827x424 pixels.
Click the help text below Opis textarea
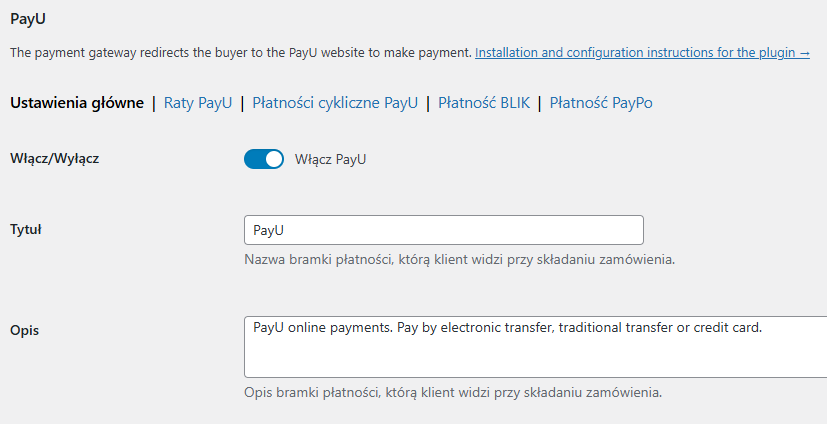[x=452, y=391]
